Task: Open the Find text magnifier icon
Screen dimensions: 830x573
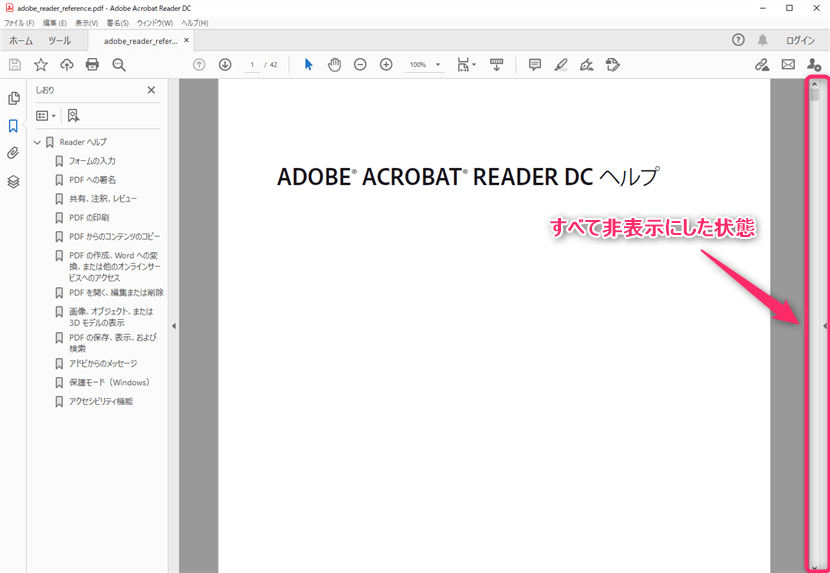Action: [119, 65]
